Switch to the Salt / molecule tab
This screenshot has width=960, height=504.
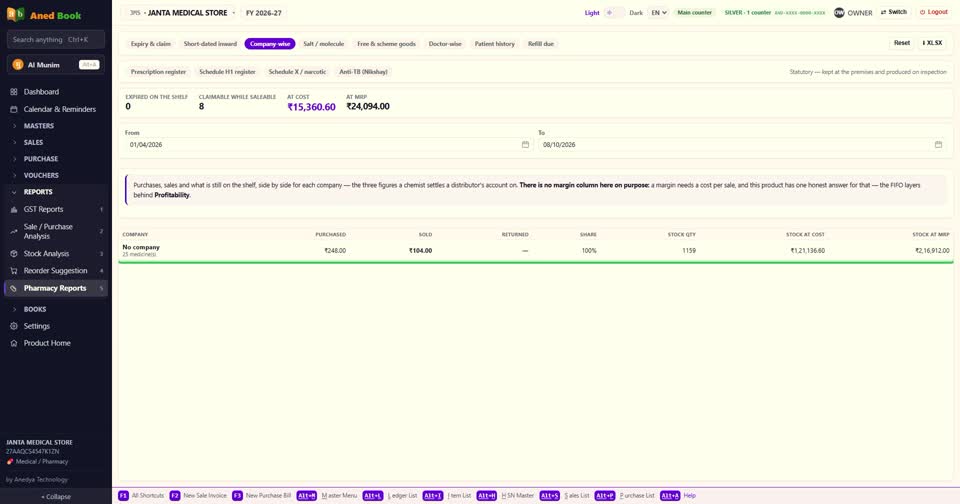(323, 43)
